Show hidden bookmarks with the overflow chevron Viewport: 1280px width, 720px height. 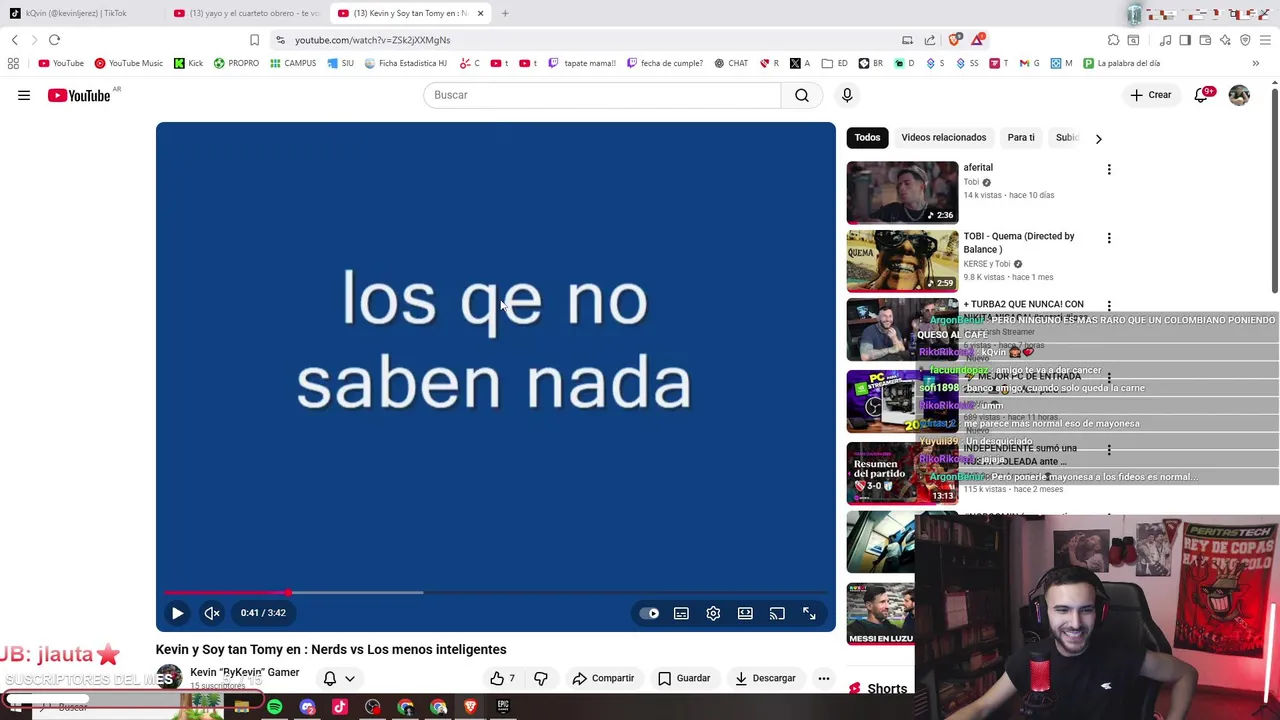coord(1255,63)
